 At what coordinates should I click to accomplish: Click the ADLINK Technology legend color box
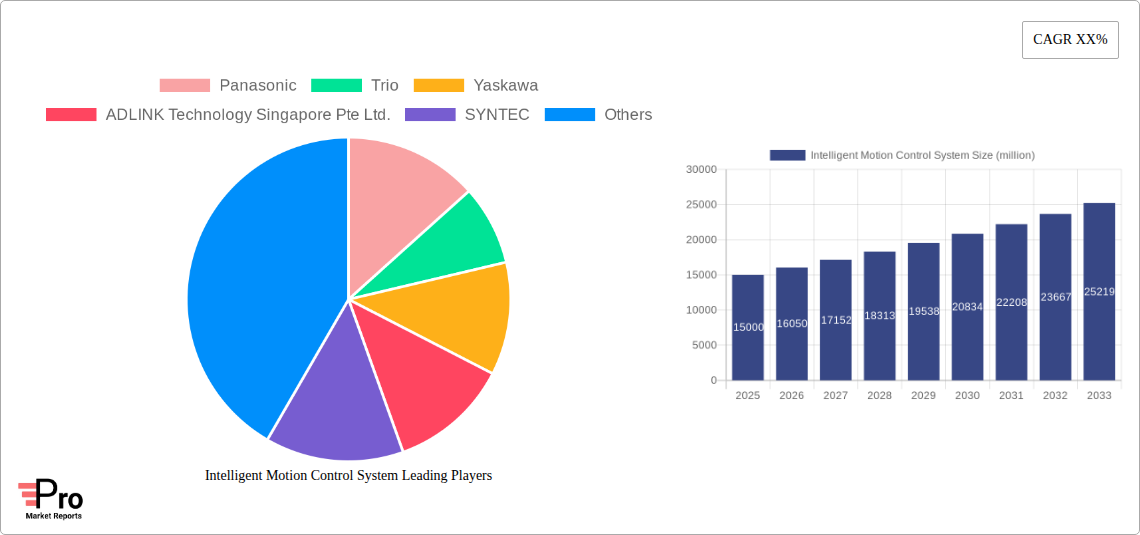tap(71, 115)
